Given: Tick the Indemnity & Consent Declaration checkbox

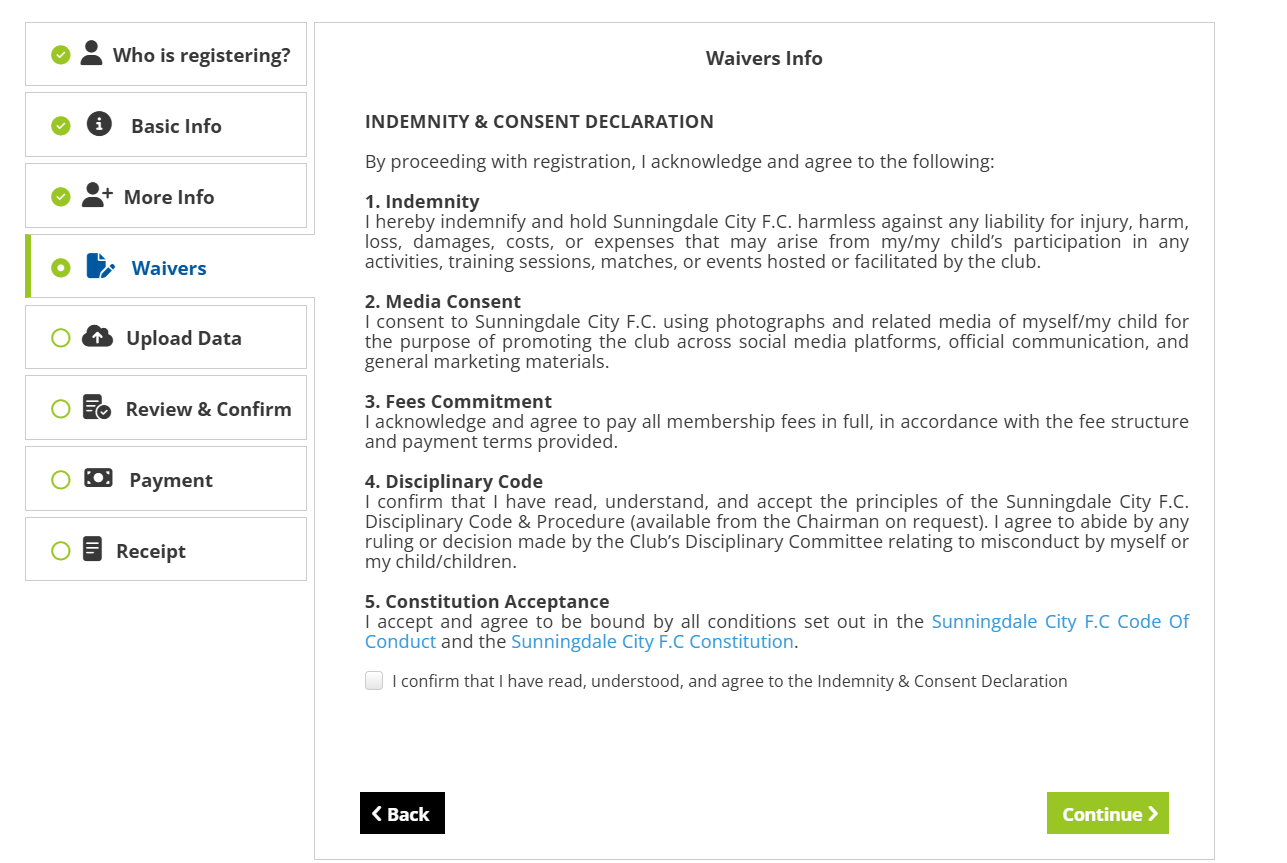Looking at the screenshot, I should [374, 681].
